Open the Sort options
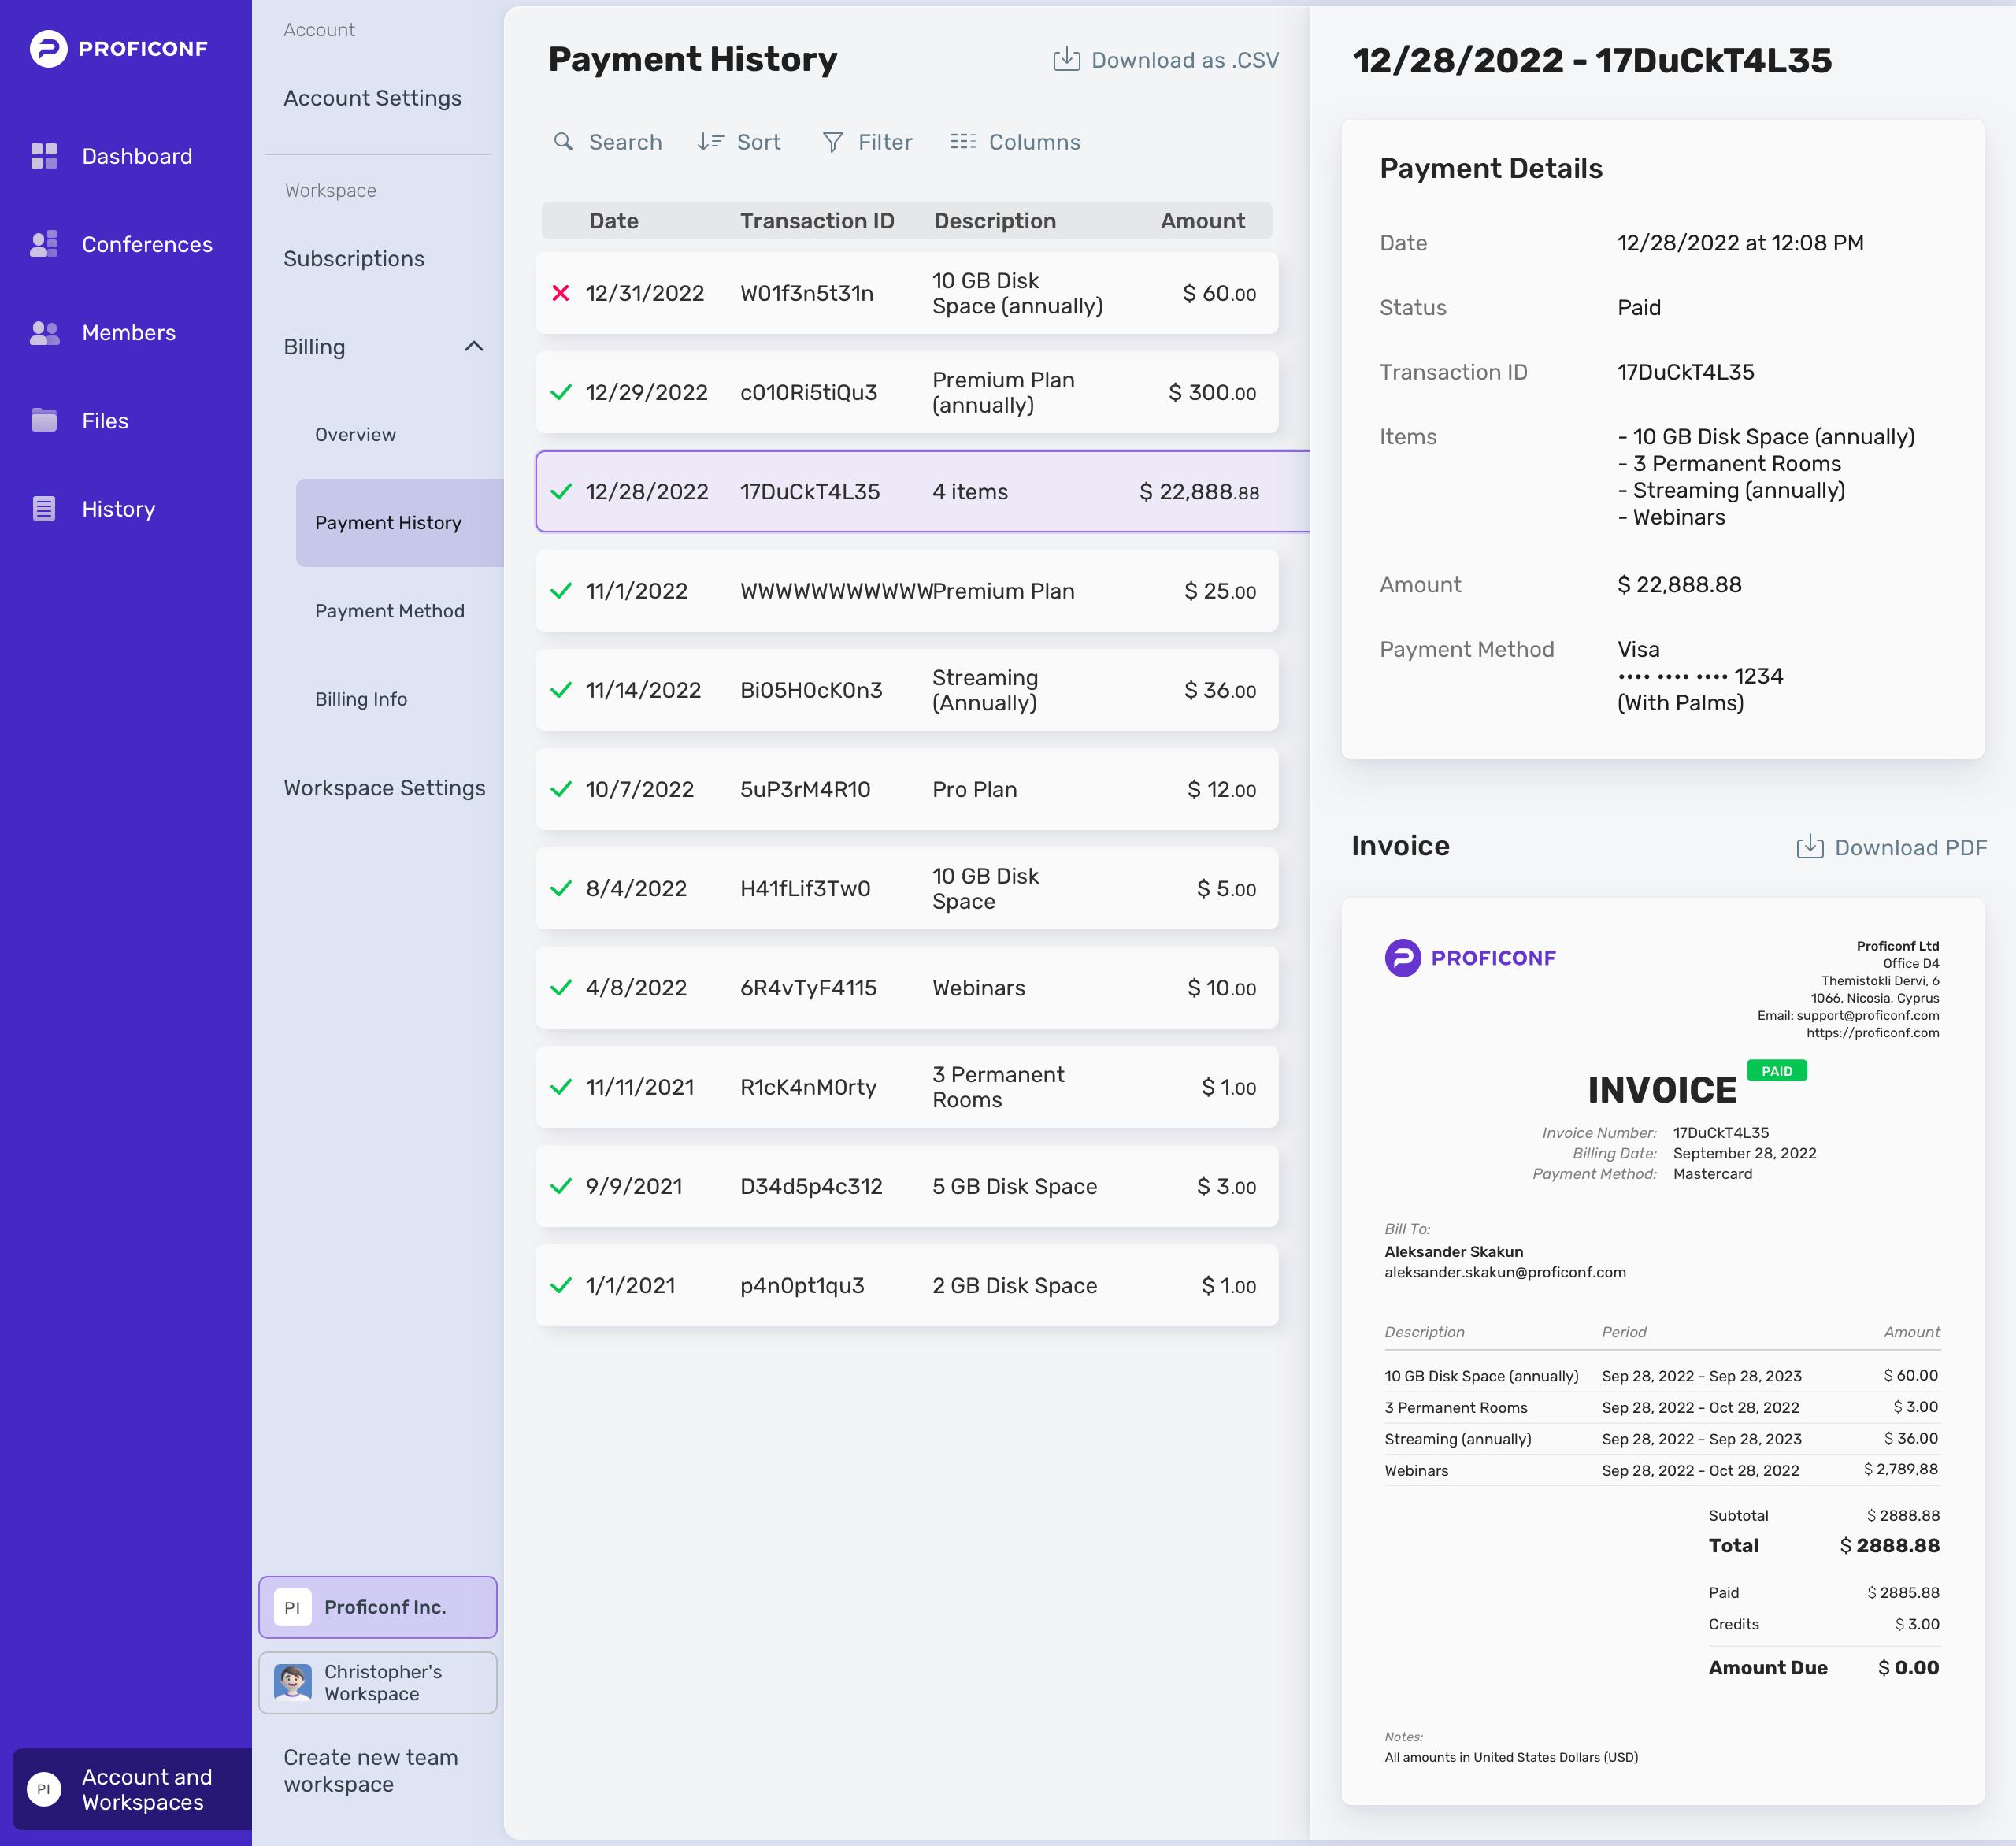 click(739, 142)
